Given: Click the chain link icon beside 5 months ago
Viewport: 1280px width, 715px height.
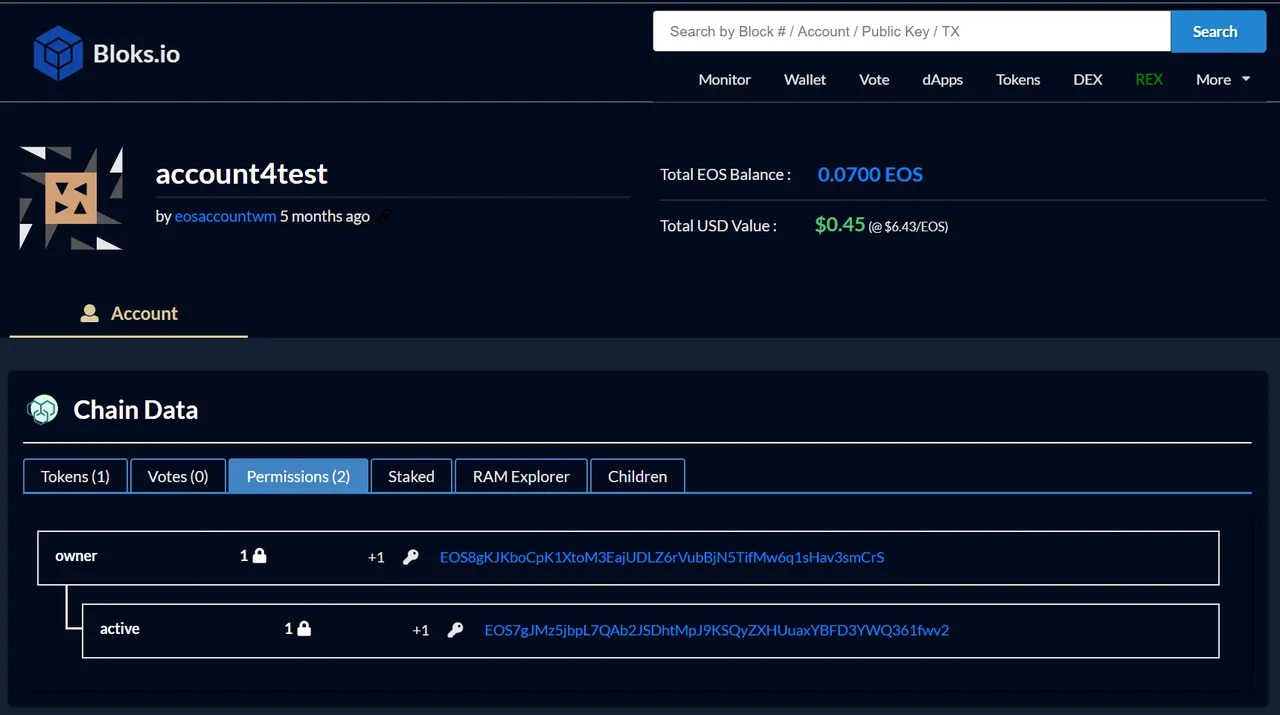Looking at the screenshot, I should click(384, 216).
